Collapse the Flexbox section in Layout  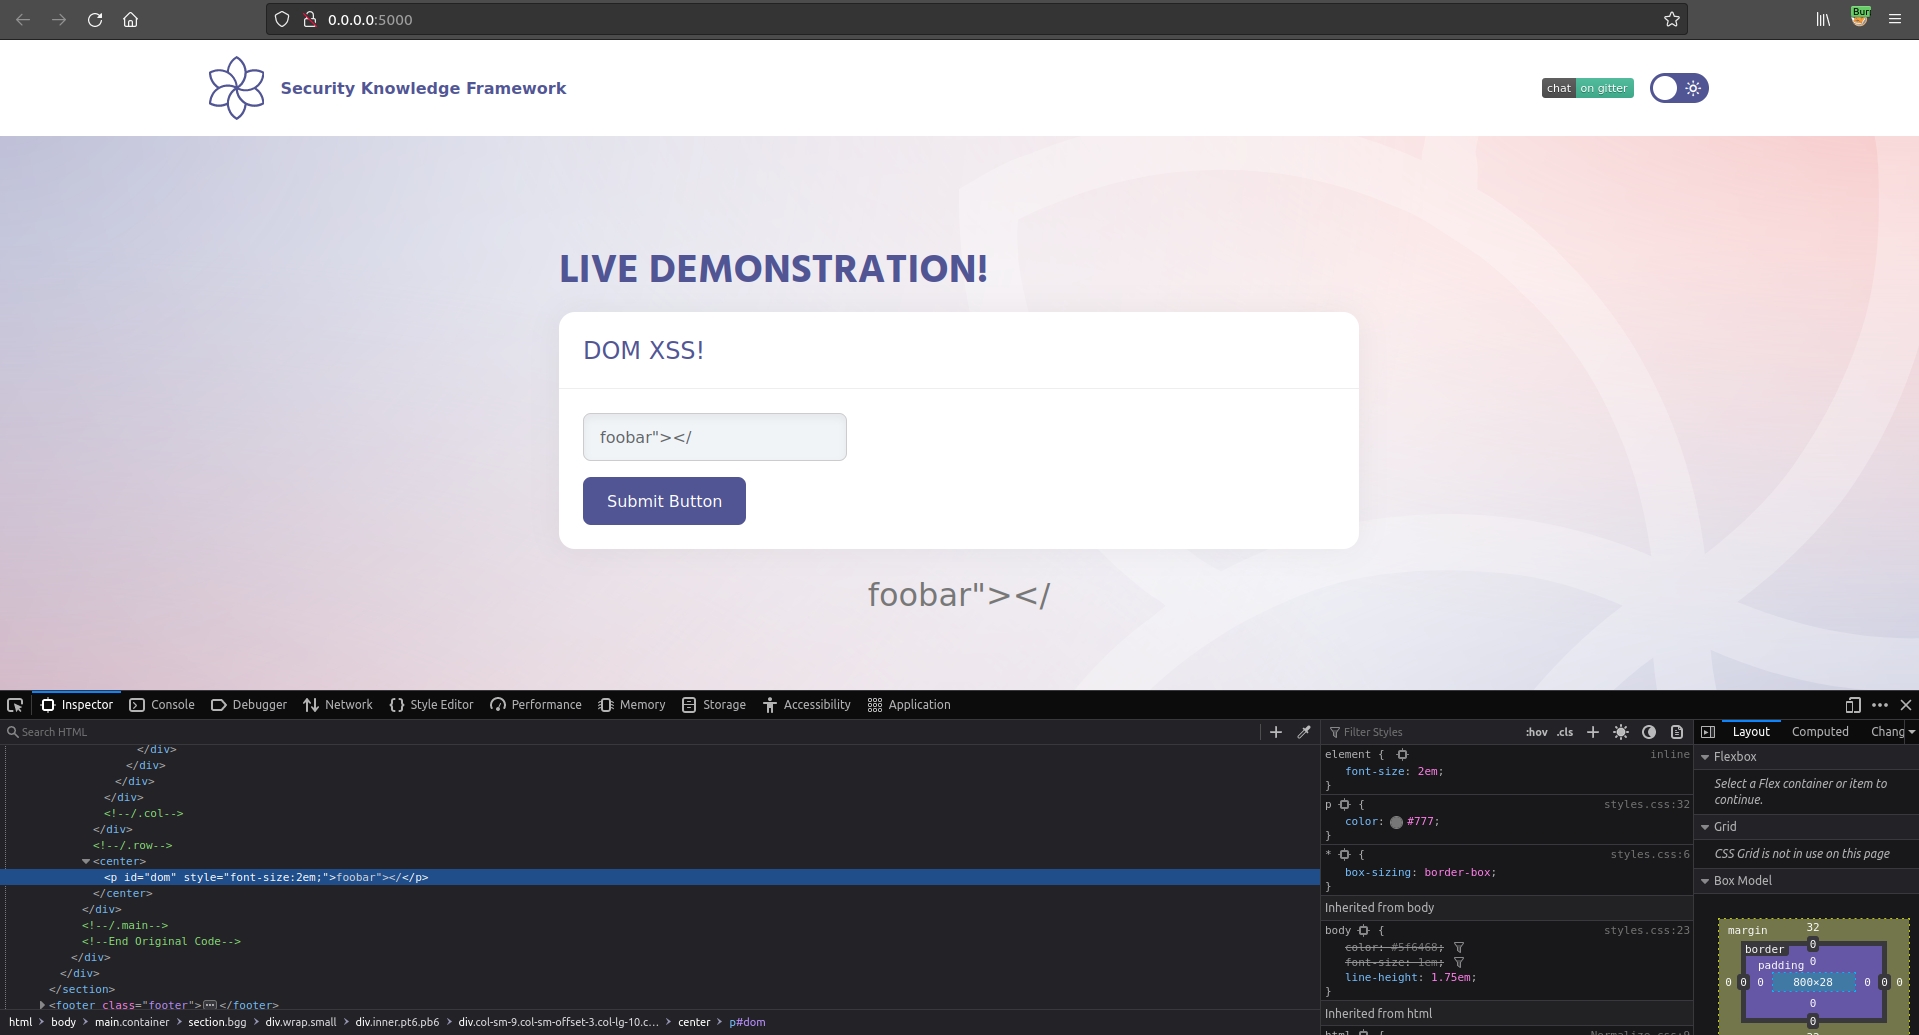(x=1705, y=757)
